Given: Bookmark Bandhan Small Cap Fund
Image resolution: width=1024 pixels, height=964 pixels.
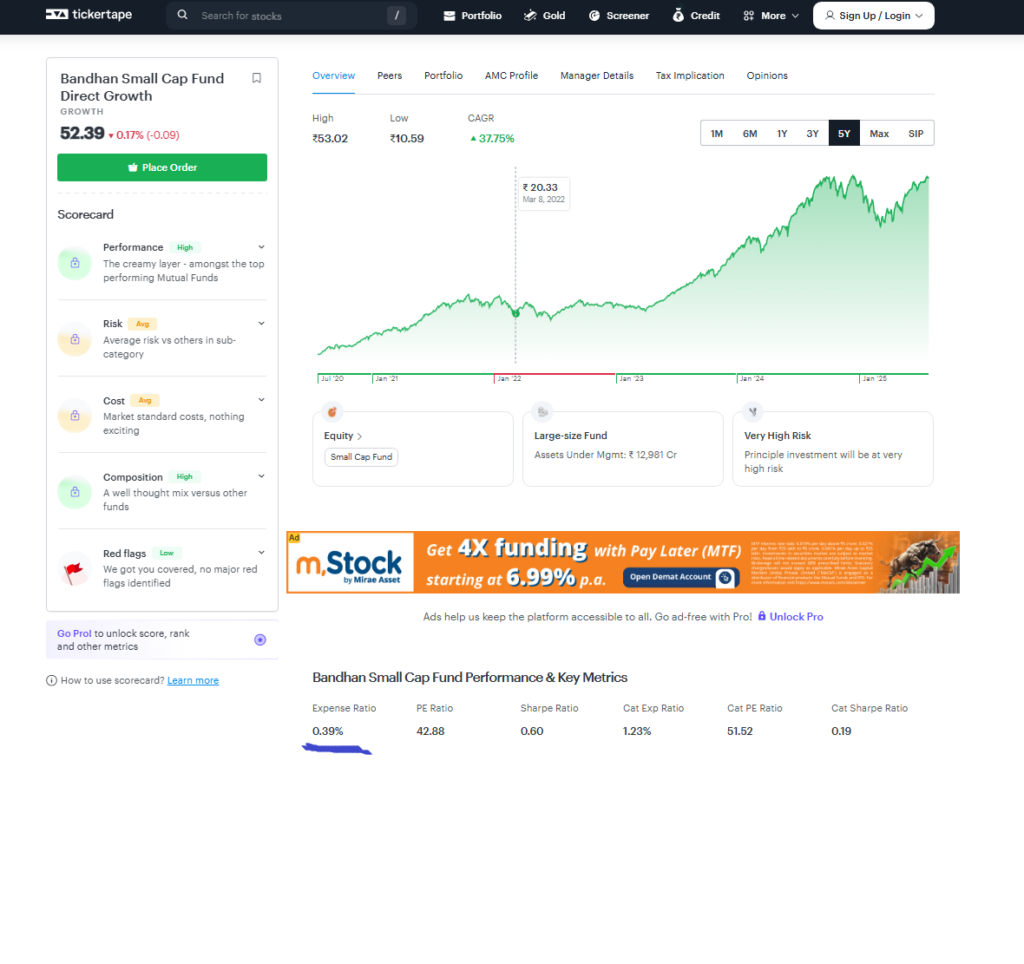Looking at the screenshot, I should tap(257, 78).
